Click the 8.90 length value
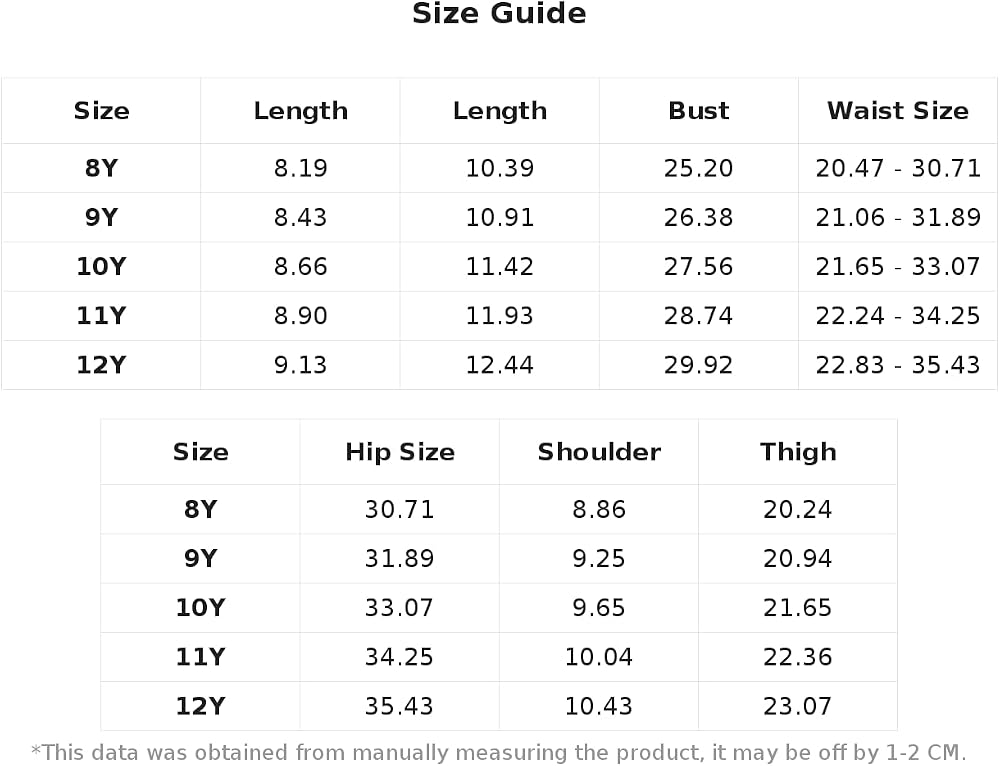 (x=300, y=315)
